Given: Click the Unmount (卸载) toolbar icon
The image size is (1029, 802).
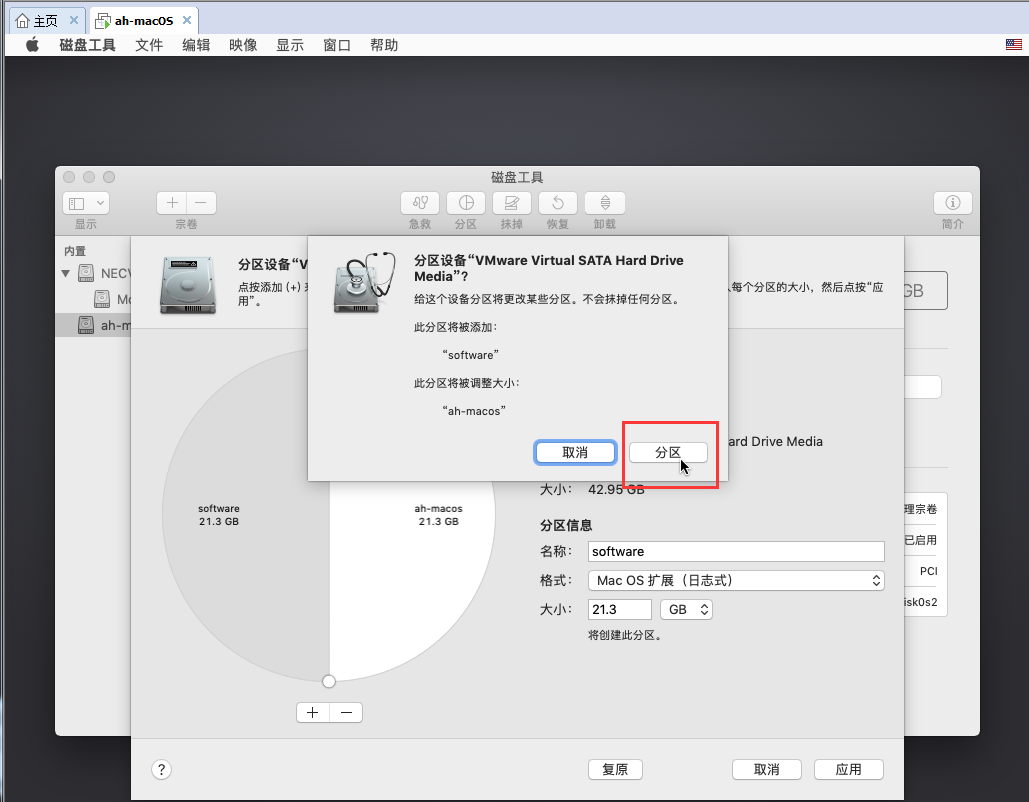Looking at the screenshot, I should 604,203.
